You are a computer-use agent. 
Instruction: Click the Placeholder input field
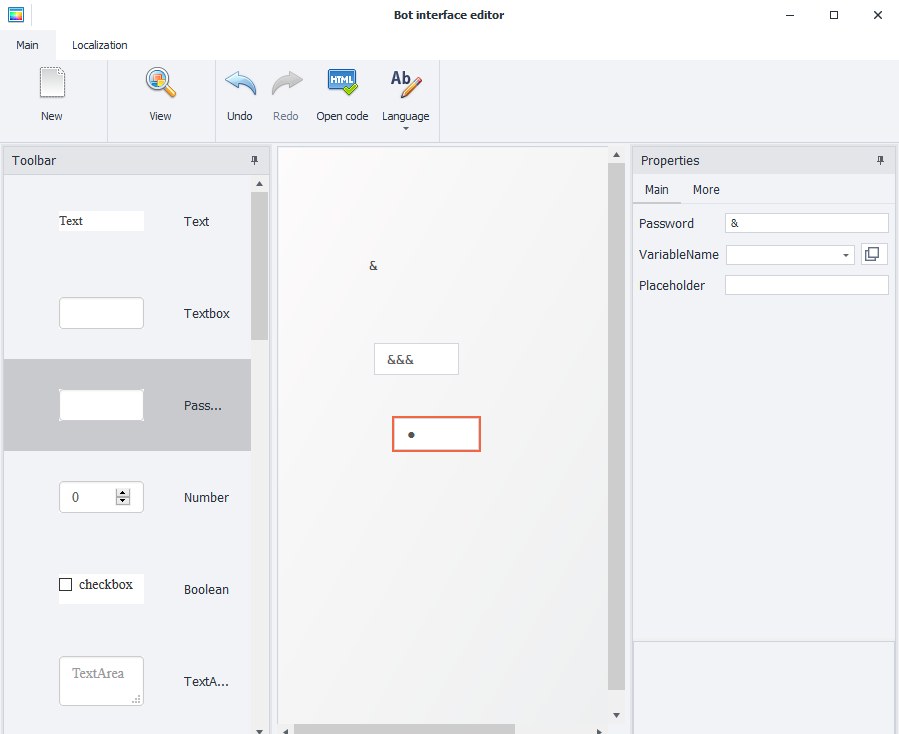click(x=807, y=285)
